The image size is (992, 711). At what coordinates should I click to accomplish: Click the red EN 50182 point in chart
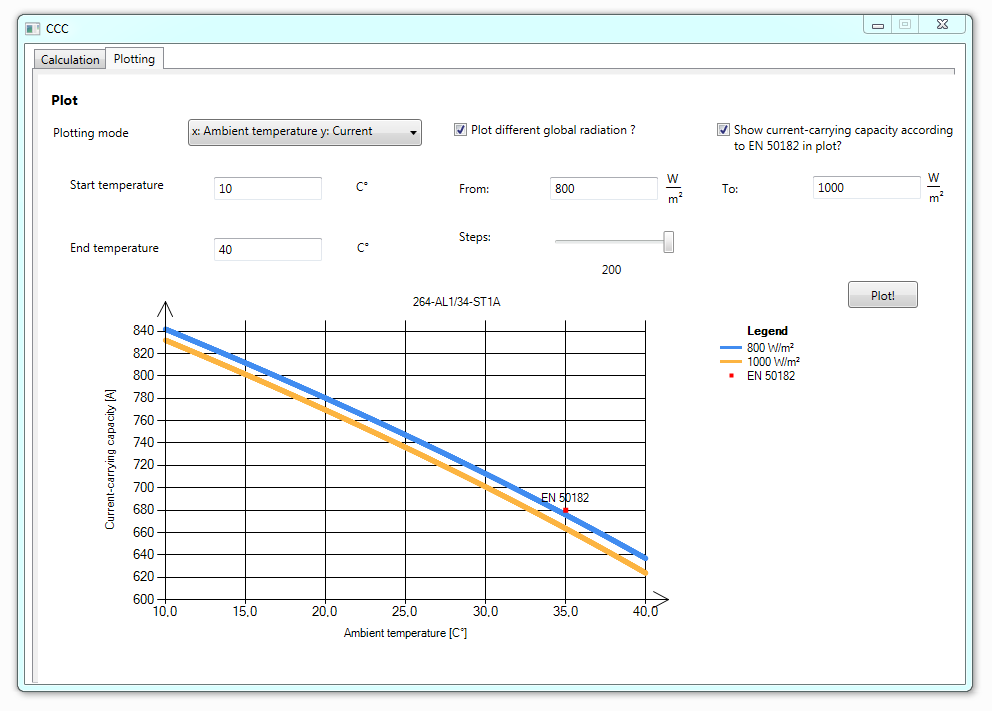pyautogui.click(x=566, y=510)
